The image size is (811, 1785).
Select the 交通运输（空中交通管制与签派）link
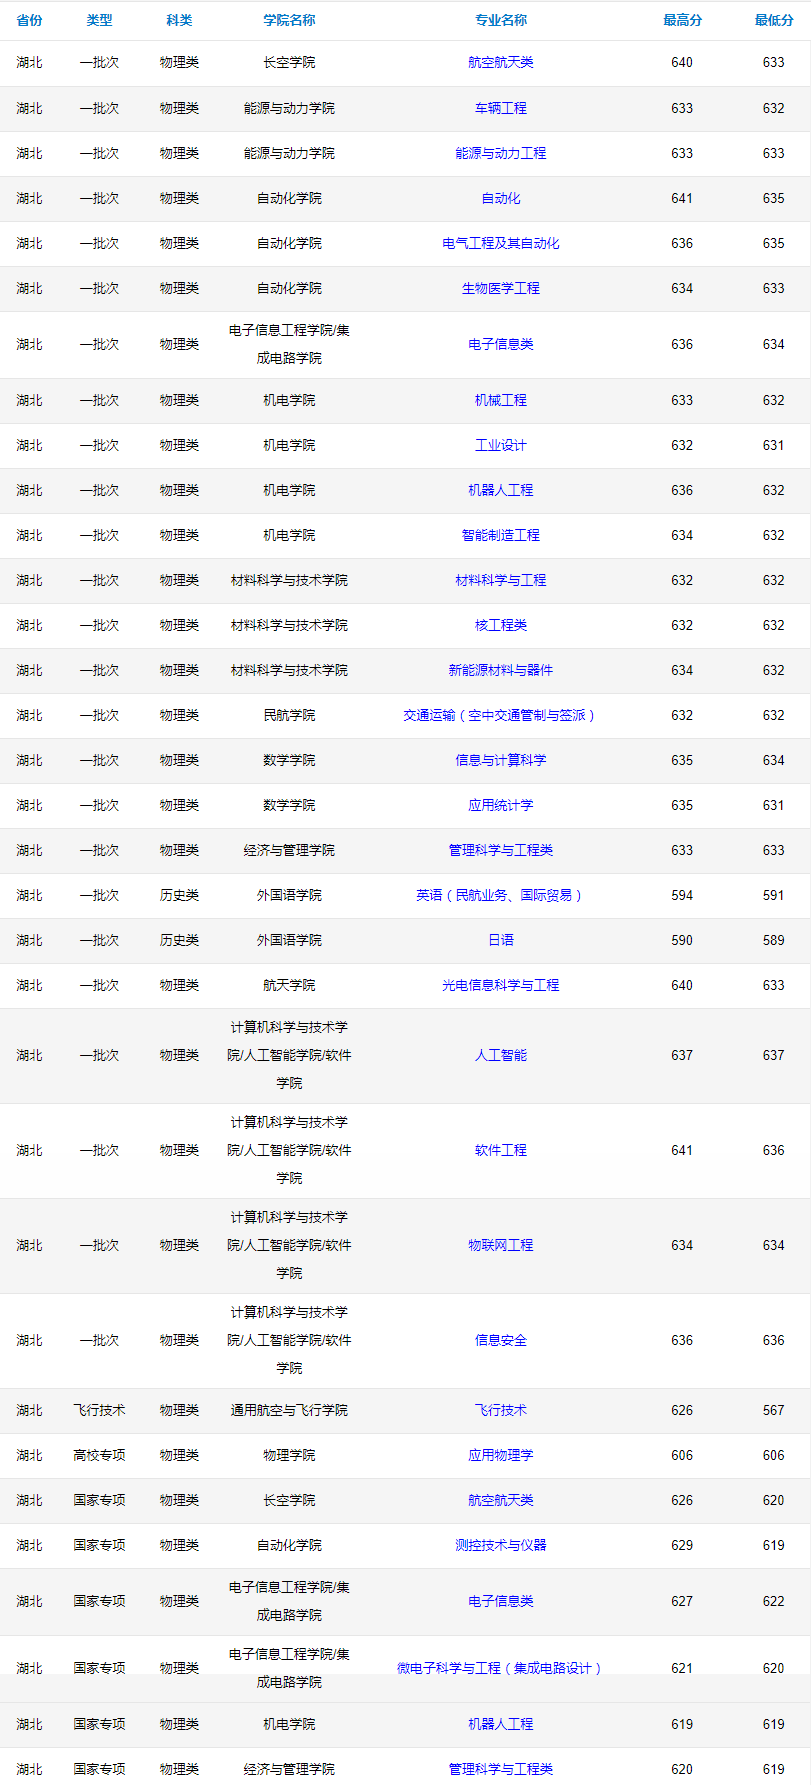point(500,715)
